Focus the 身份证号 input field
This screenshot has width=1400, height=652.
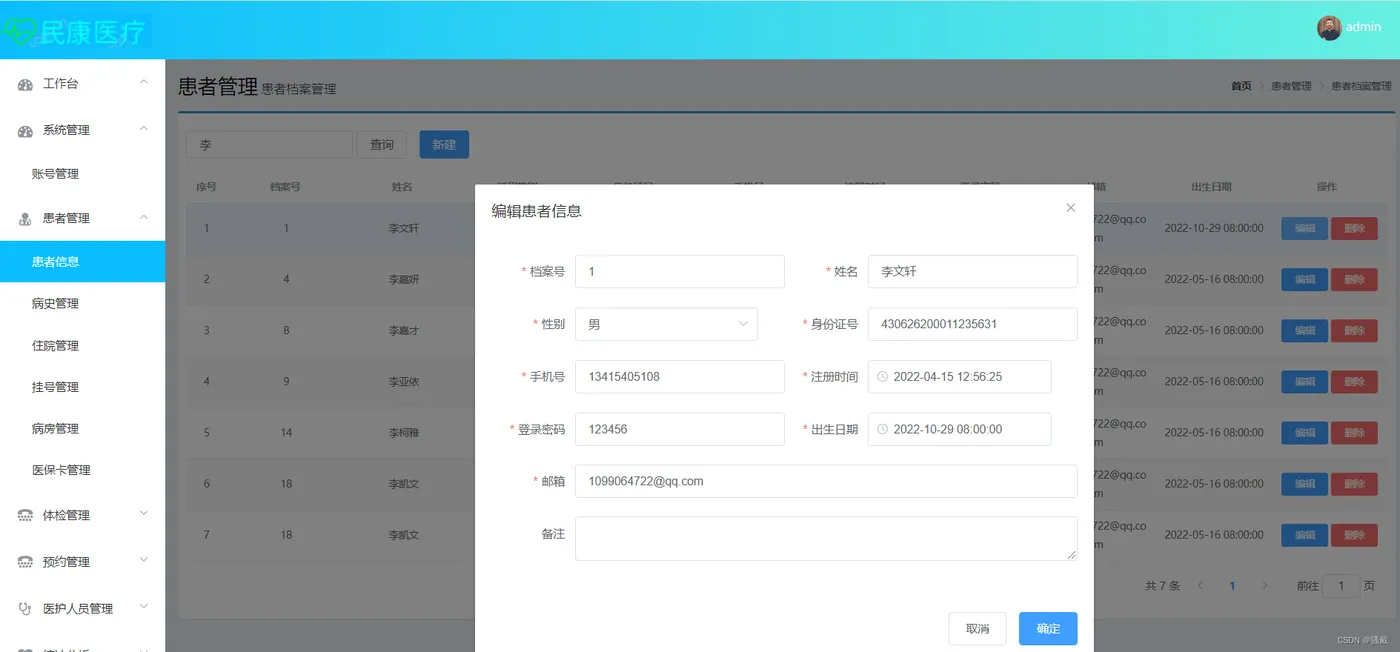[x=973, y=324]
